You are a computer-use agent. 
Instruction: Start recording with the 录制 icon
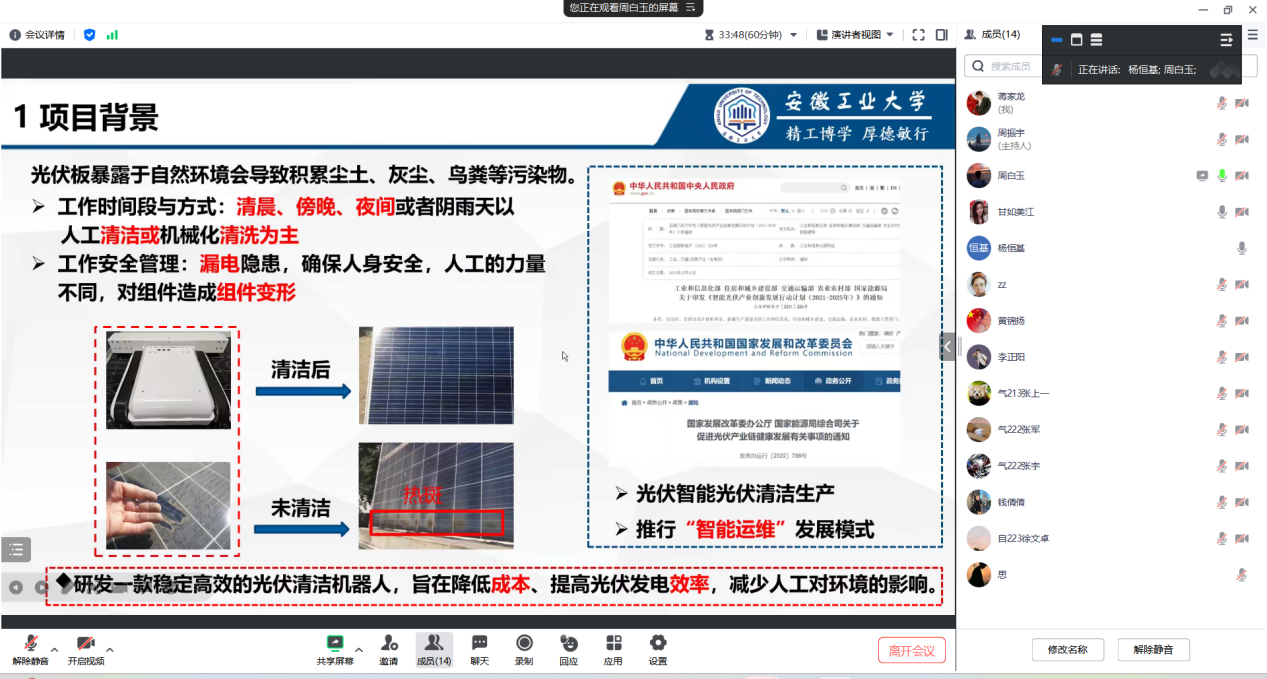coord(524,643)
